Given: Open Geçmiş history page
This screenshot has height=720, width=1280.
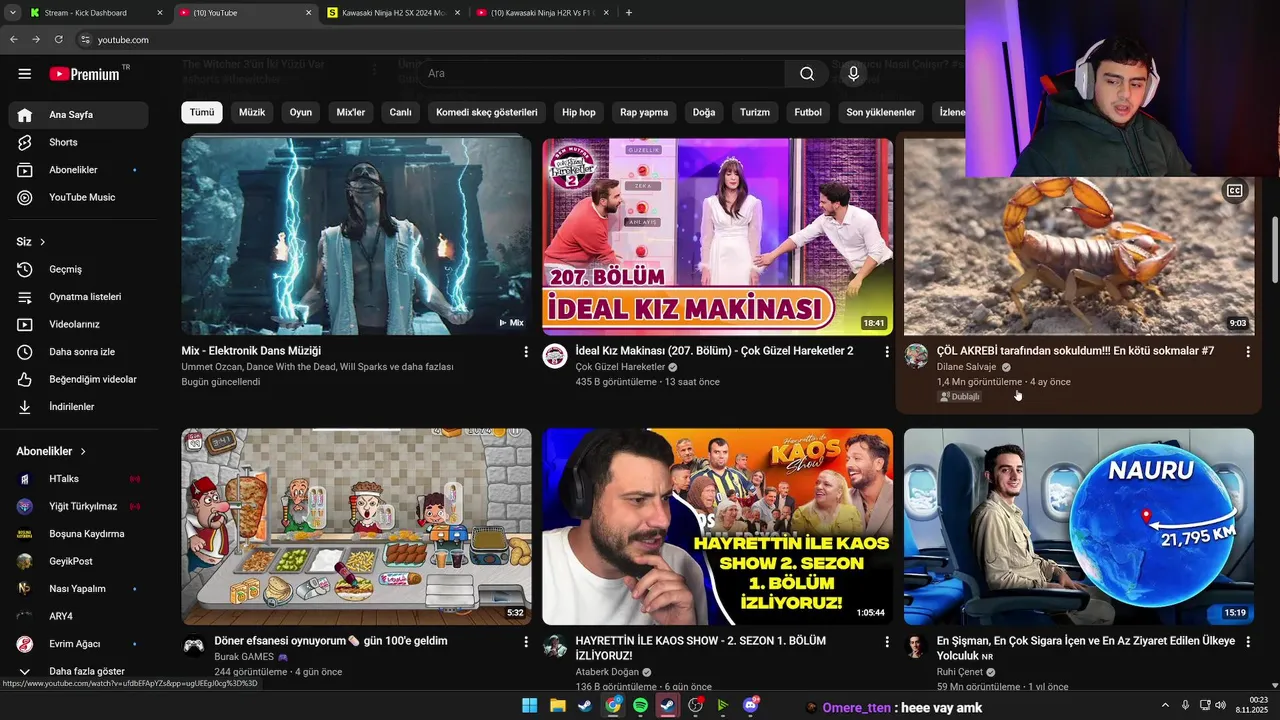Looking at the screenshot, I should [x=78, y=269].
